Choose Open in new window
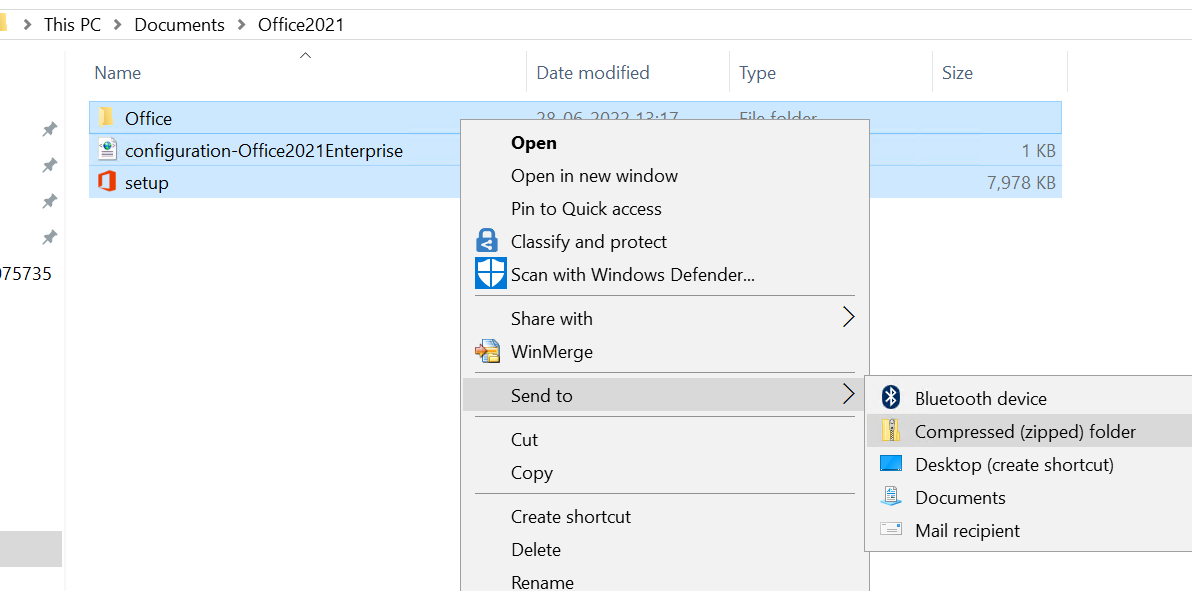Image resolution: width=1192 pixels, height=591 pixels. 594,176
